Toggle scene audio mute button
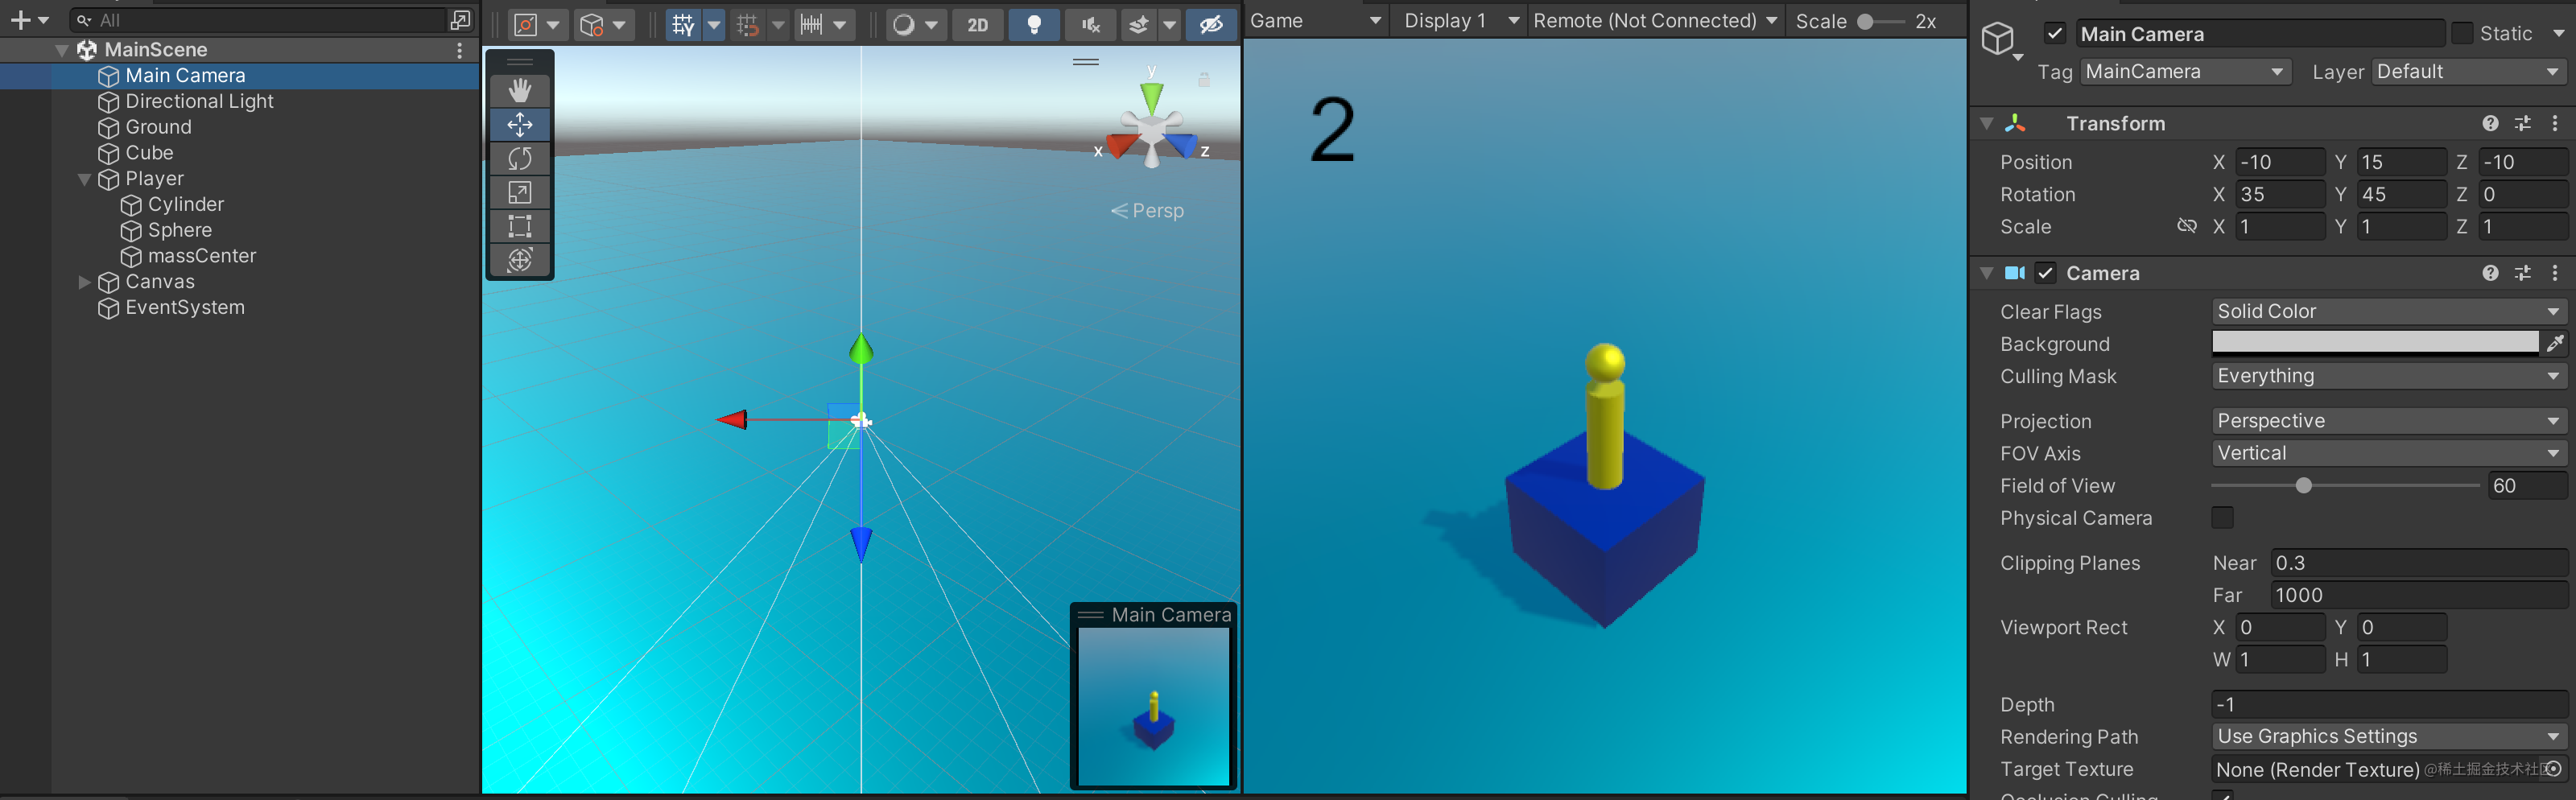 coord(1090,25)
